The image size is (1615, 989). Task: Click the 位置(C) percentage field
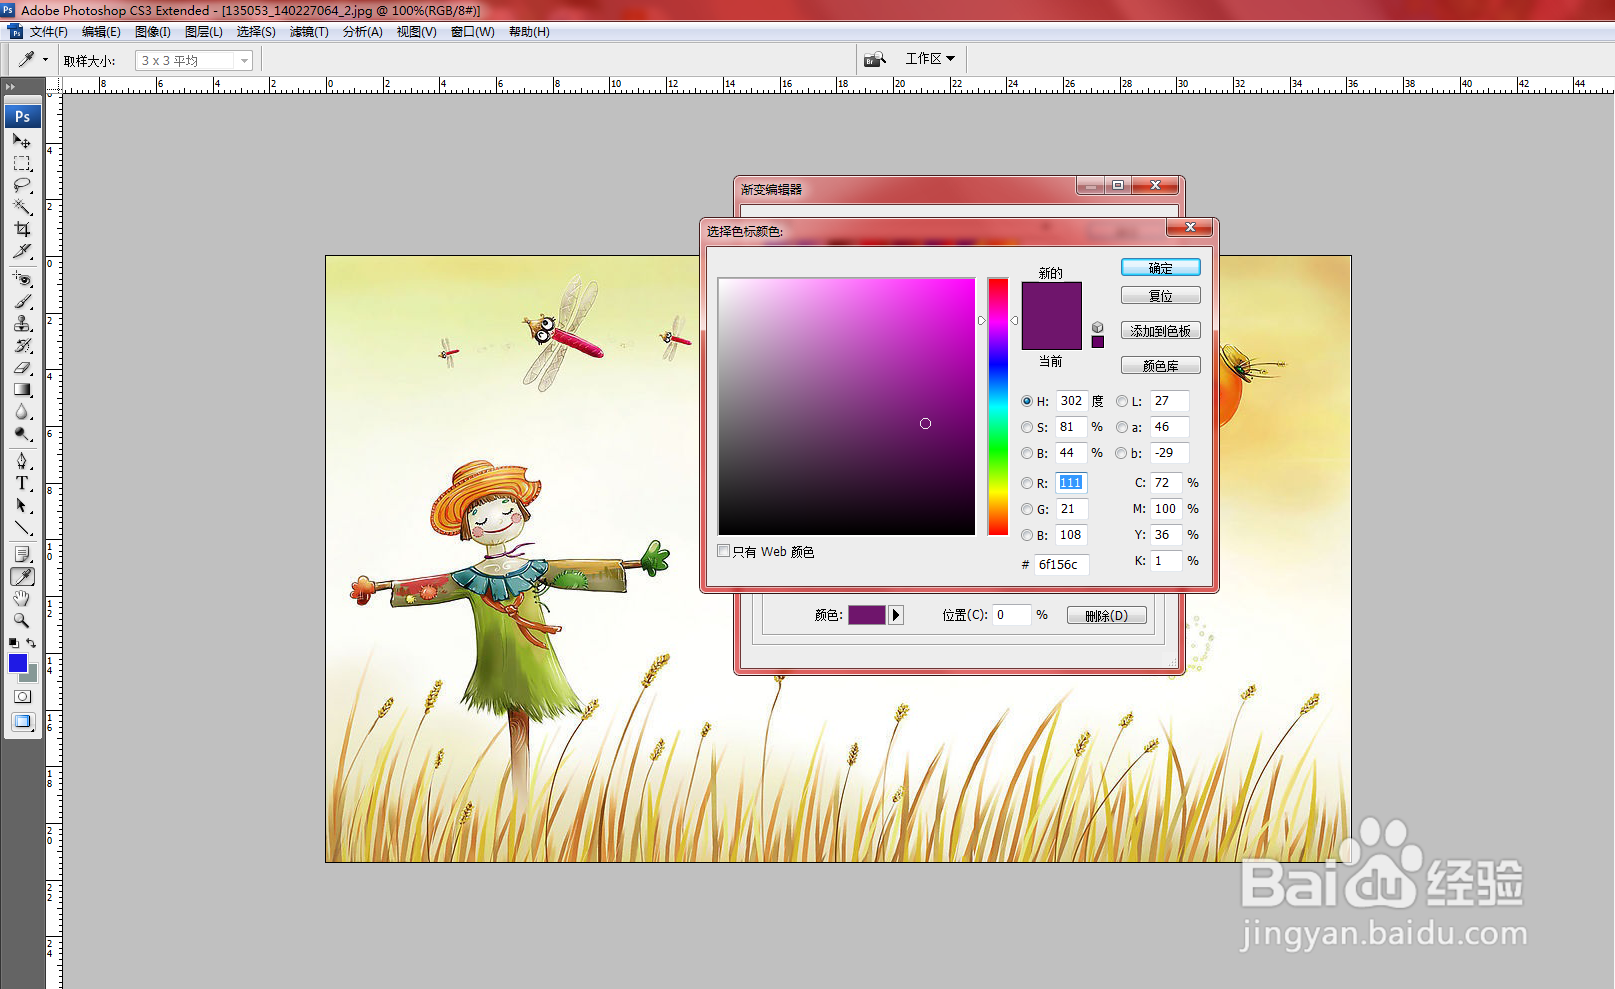(x=1011, y=615)
